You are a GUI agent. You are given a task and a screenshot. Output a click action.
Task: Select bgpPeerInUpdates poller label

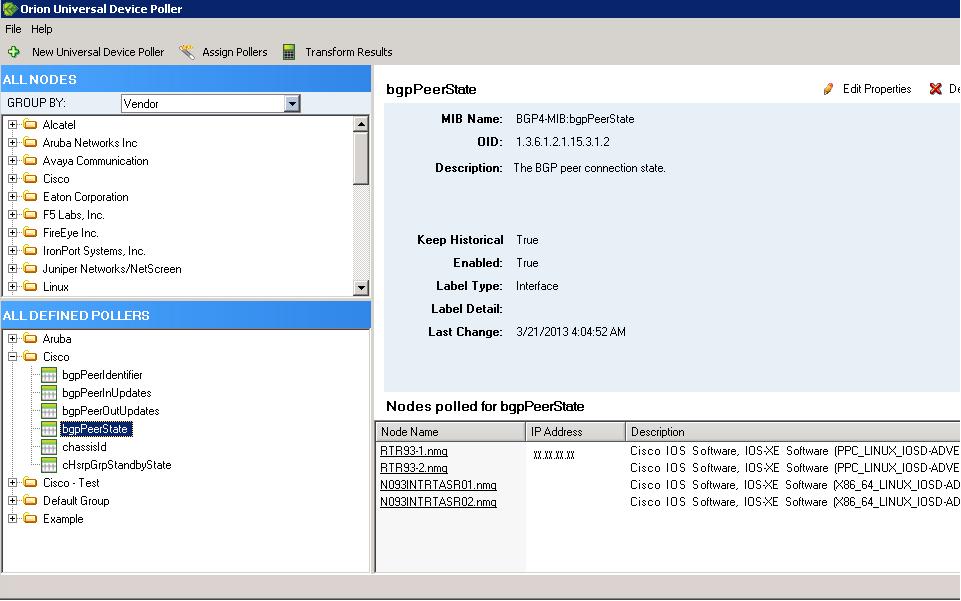(x=107, y=393)
